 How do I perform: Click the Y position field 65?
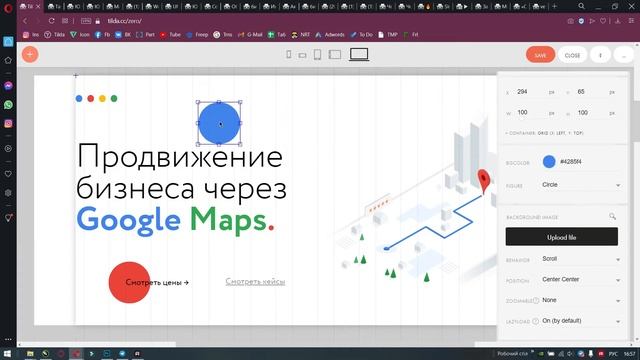click(590, 92)
